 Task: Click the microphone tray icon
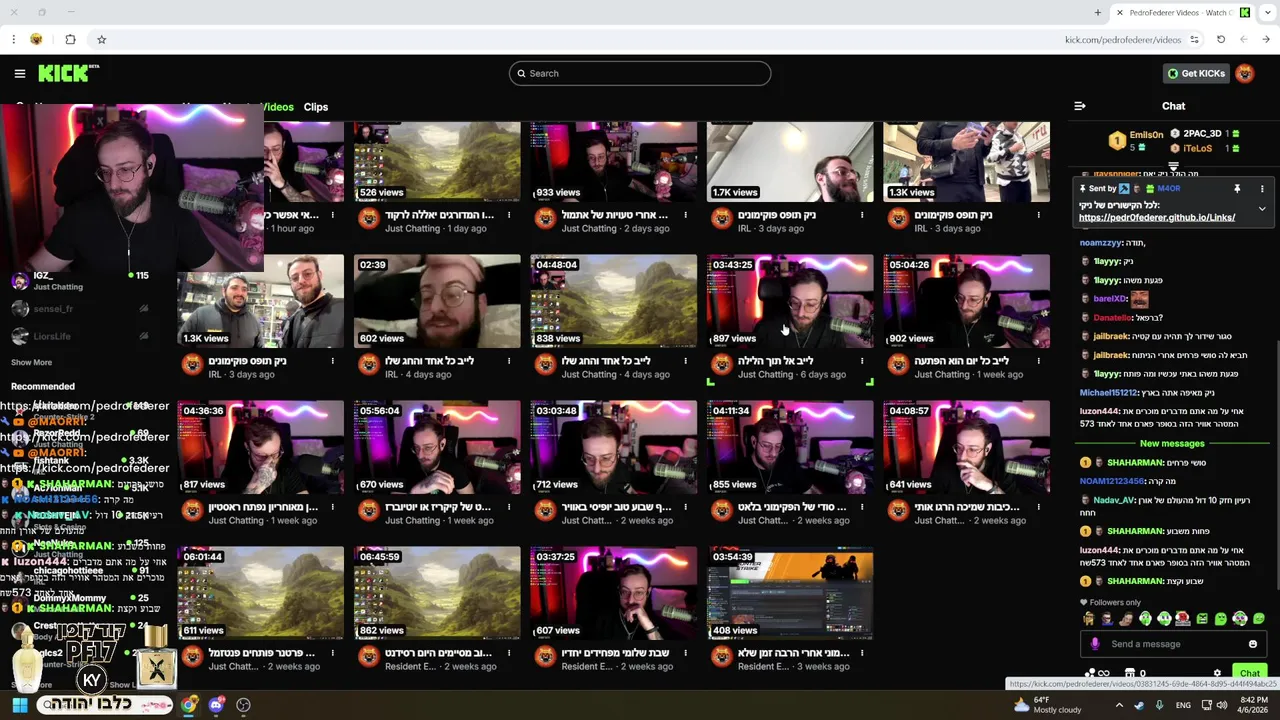coord(1159,705)
